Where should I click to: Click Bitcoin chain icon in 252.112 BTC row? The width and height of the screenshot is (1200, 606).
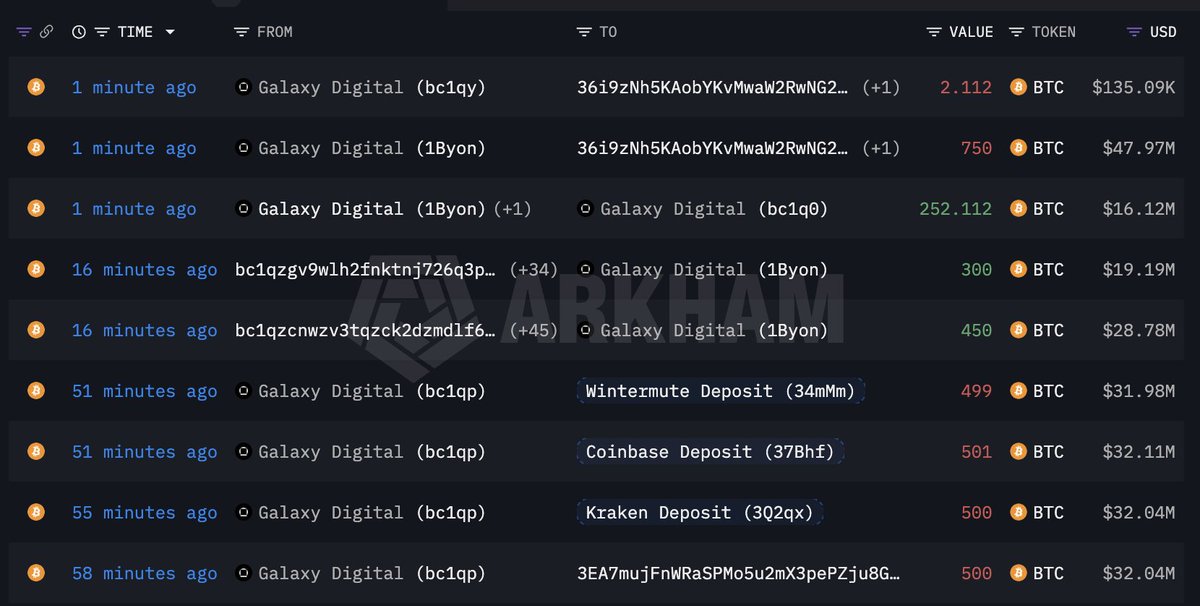tap(36, 208)
